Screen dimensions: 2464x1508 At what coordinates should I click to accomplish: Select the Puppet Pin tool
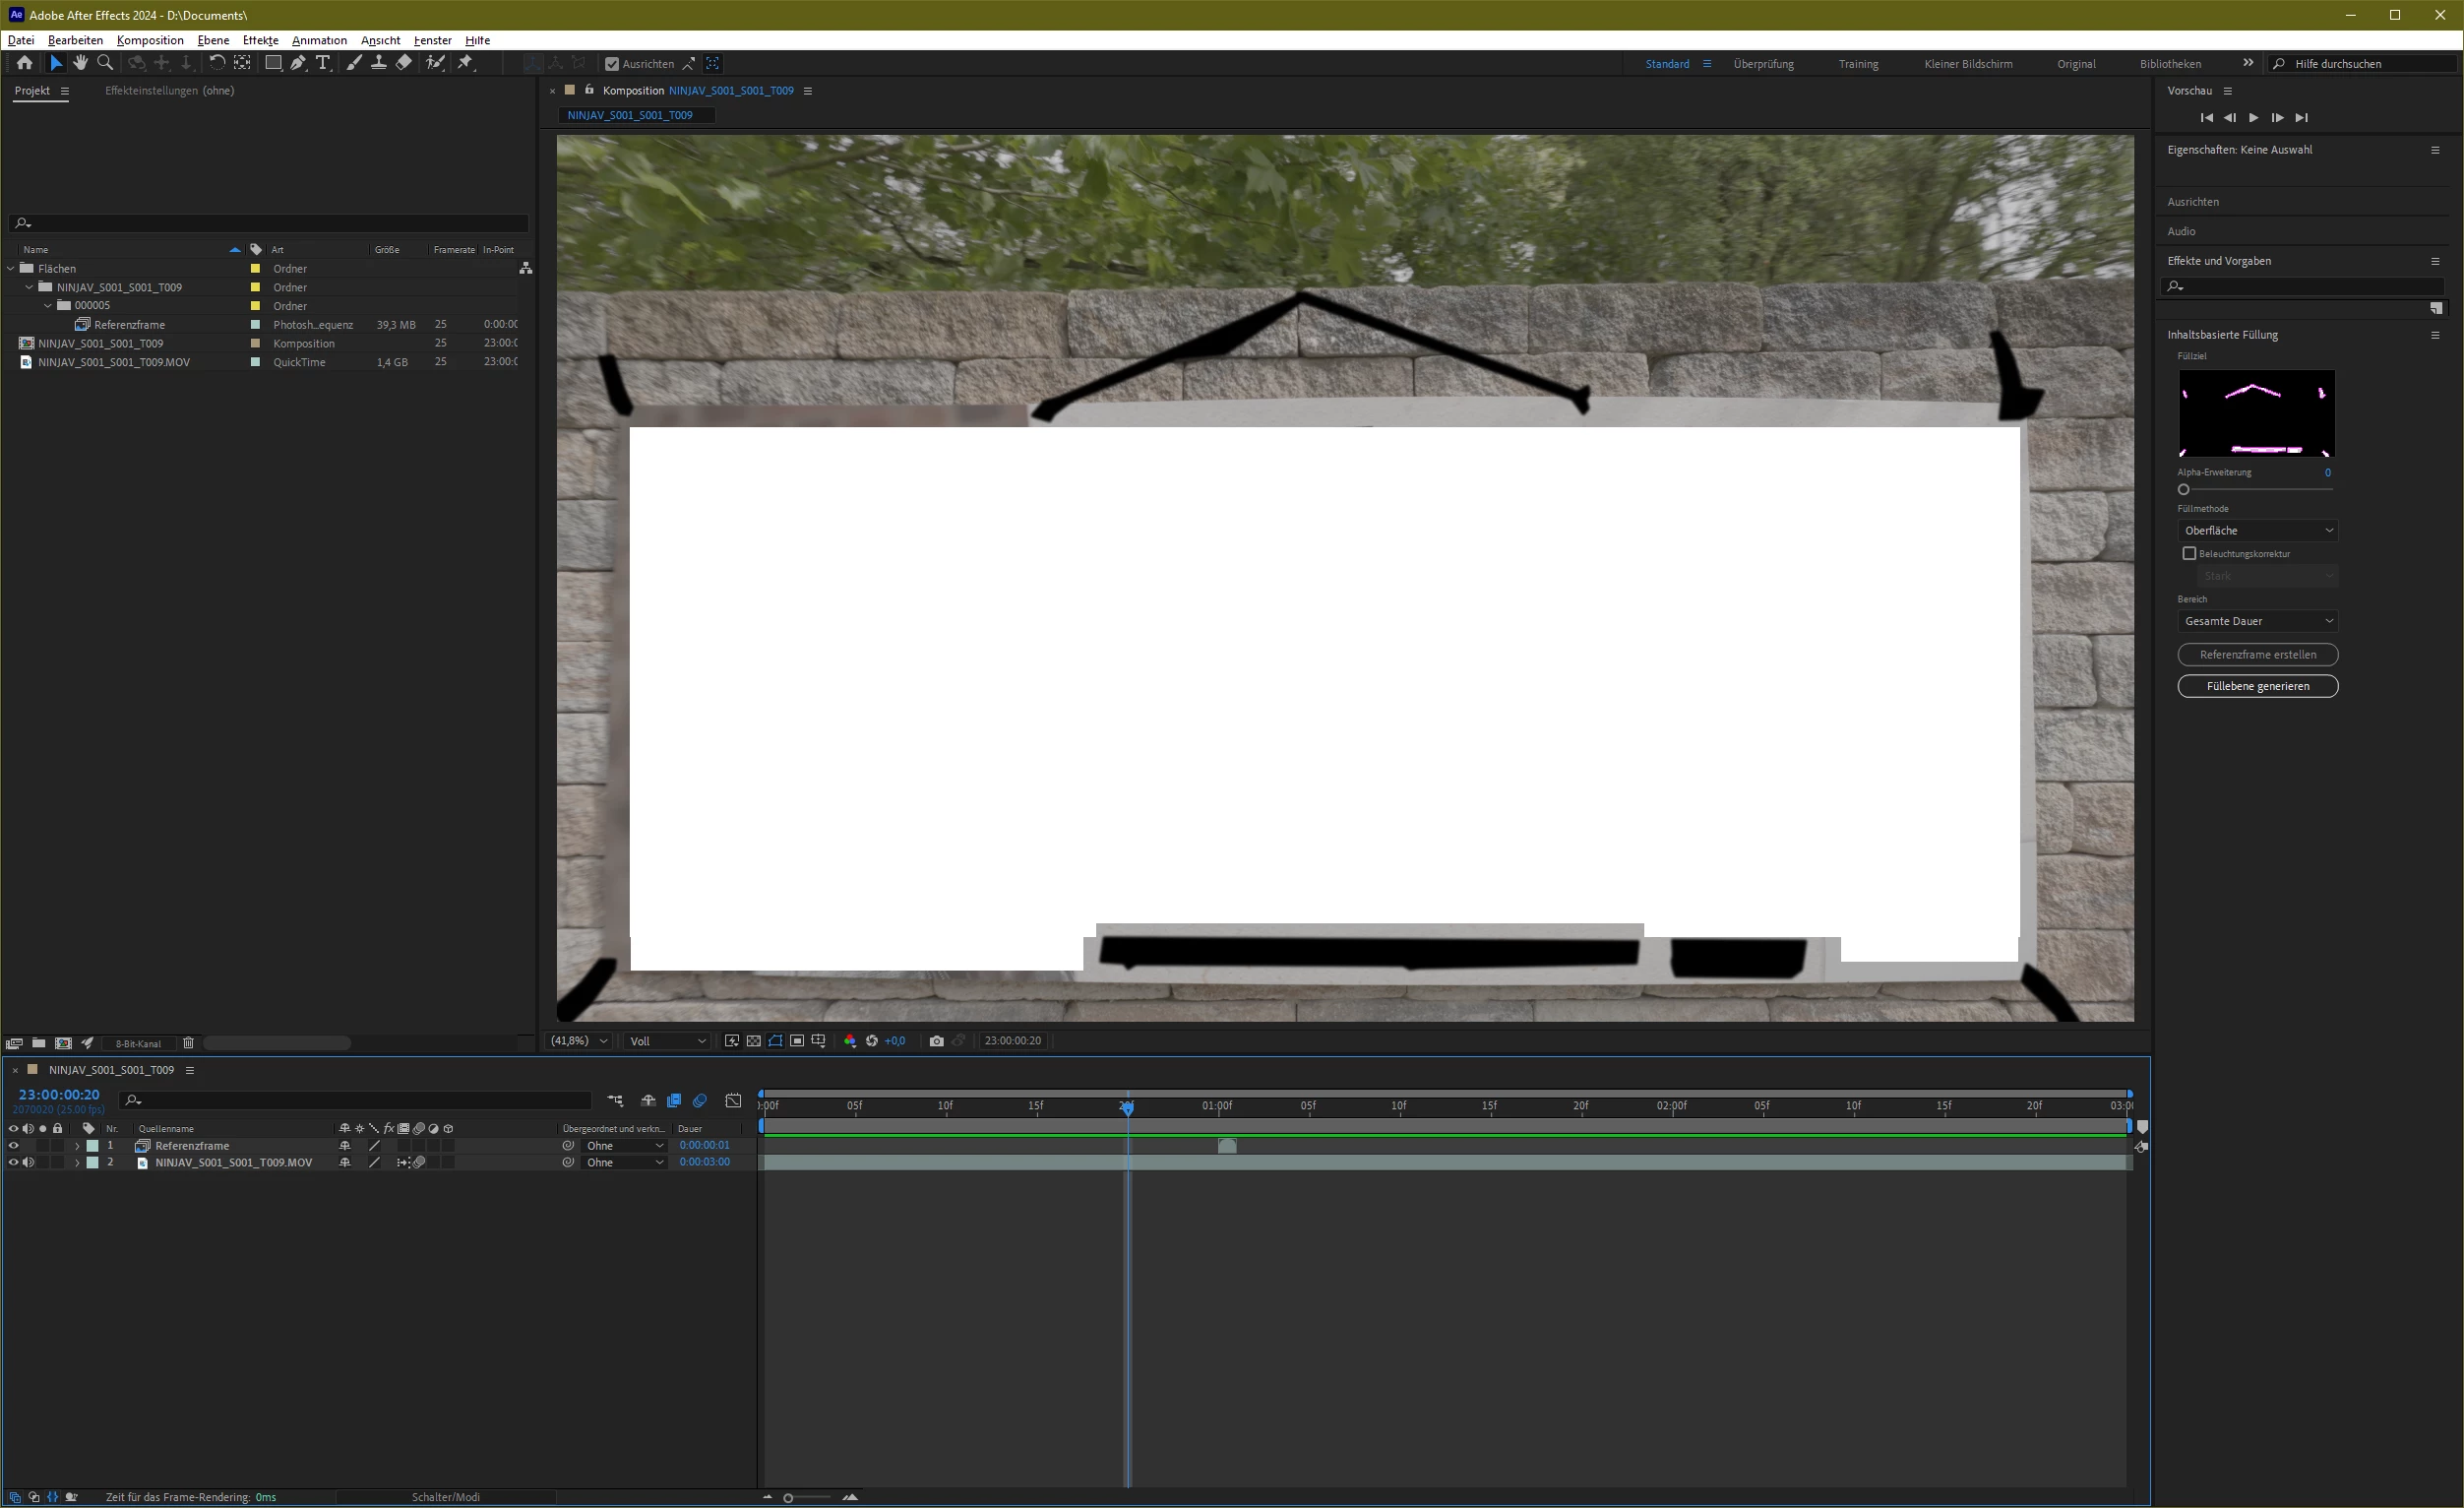[x=465, y=63]
